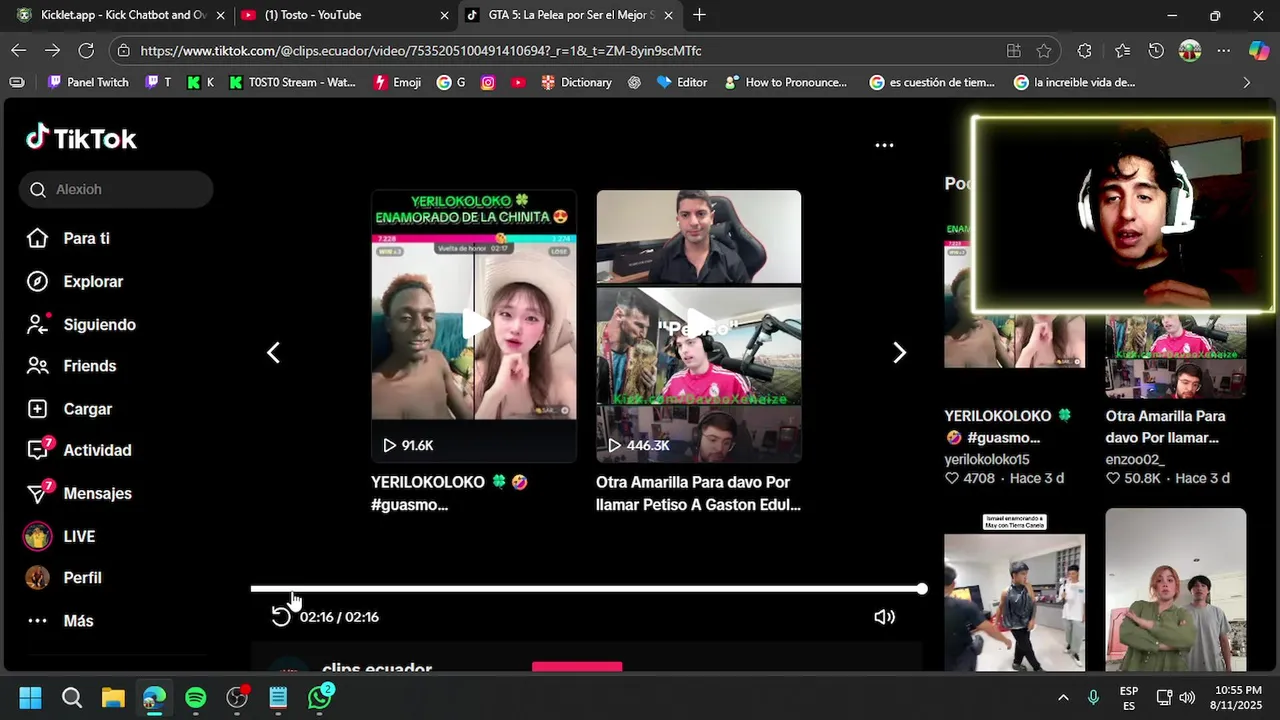The image size is (1280, 720).
Task: Open the Editor bookmark
Action: click(681, 82)
